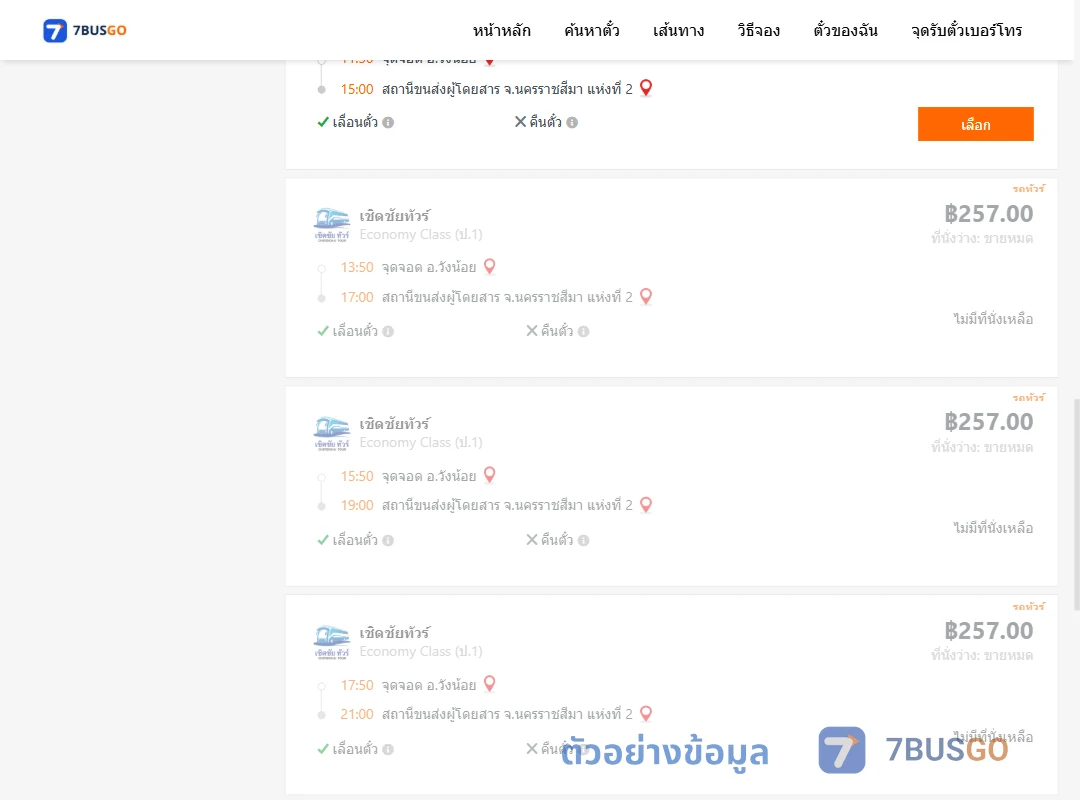Image resolution: width=1080 pixels, height=800 pixels.
Task: Click เชิดชัยทัวร์ operator name in 15:50 card
Action: [x=395, y=424]
